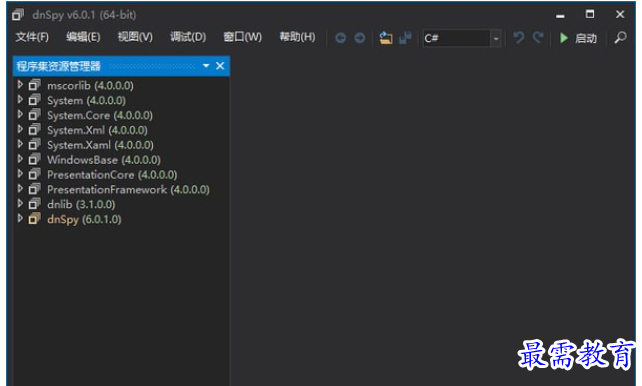Image resolution: width=642 pixels, height=386 pixels.
Task: Select System.Xaml (4.0.0.0) row
Action: coord(100,145)
